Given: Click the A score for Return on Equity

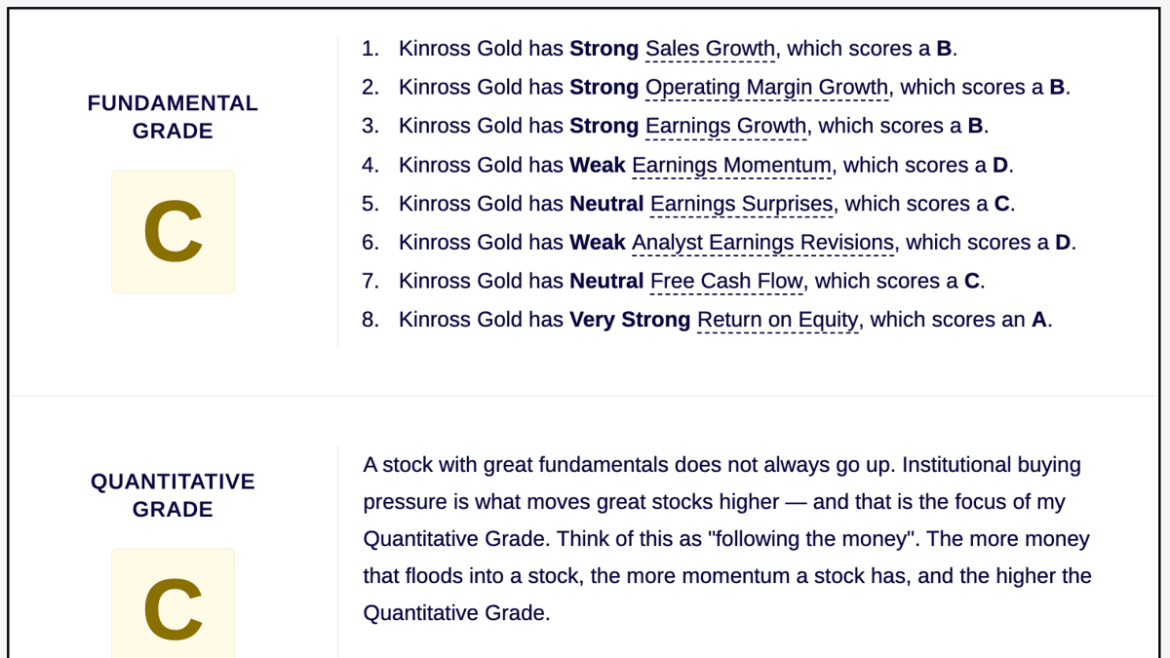Looking at the screenshot, I should pos(1039,320).
